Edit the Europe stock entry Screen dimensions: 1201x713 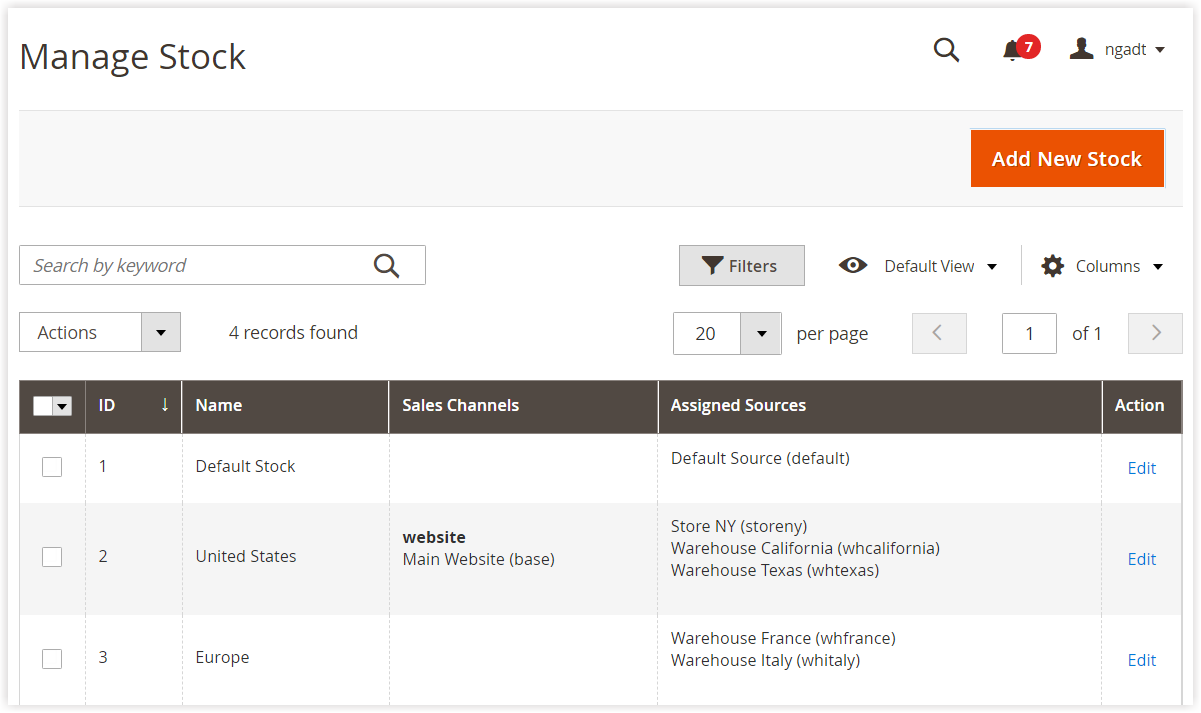pos(1141,659)
